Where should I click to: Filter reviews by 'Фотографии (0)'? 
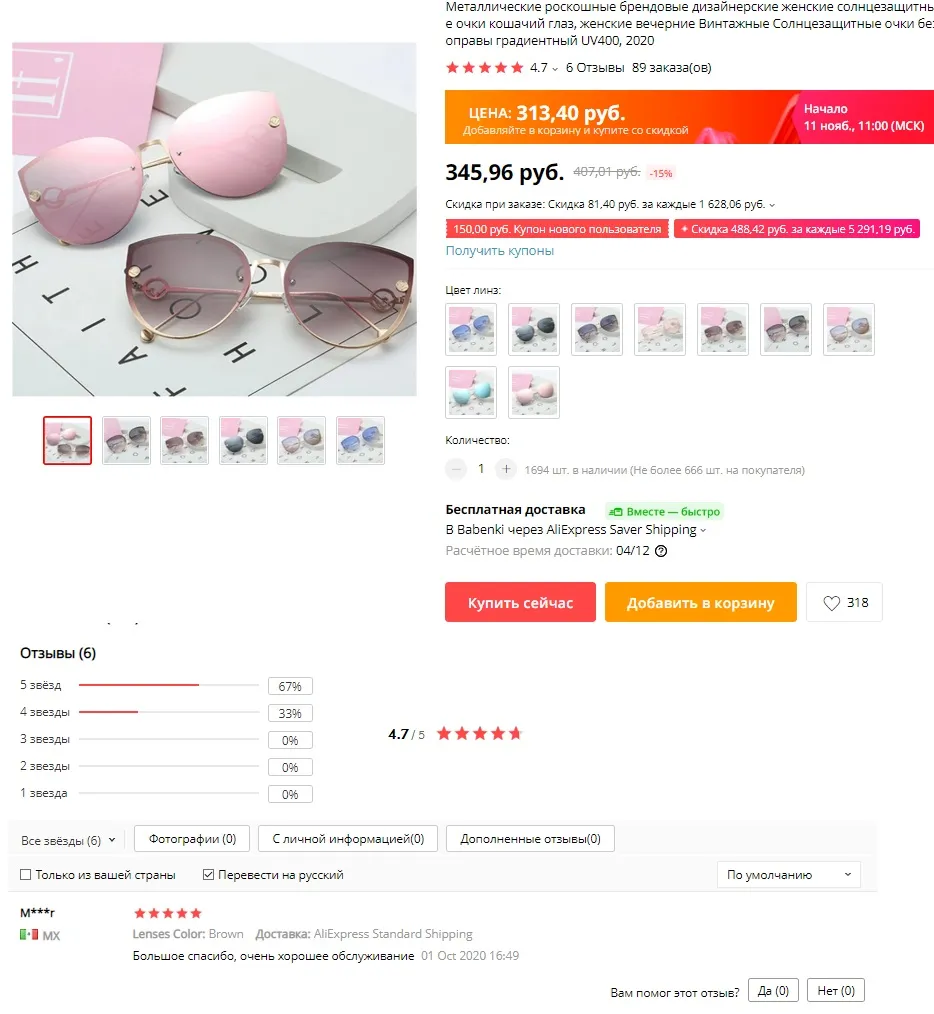pyautogui.click(x=192, y=839)
